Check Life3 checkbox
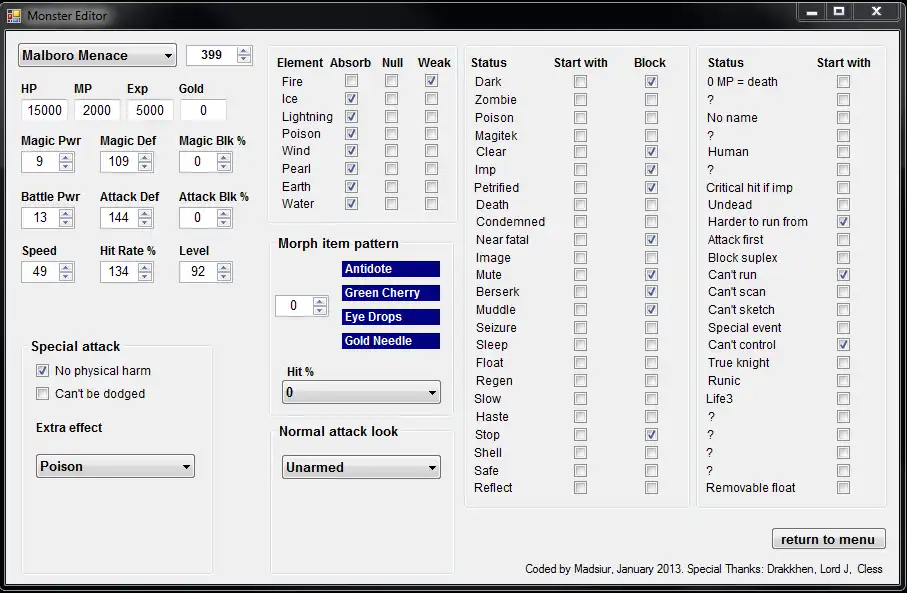Image resolution: width=907 pixels, height=593 pixels. [x=843, y=399]
